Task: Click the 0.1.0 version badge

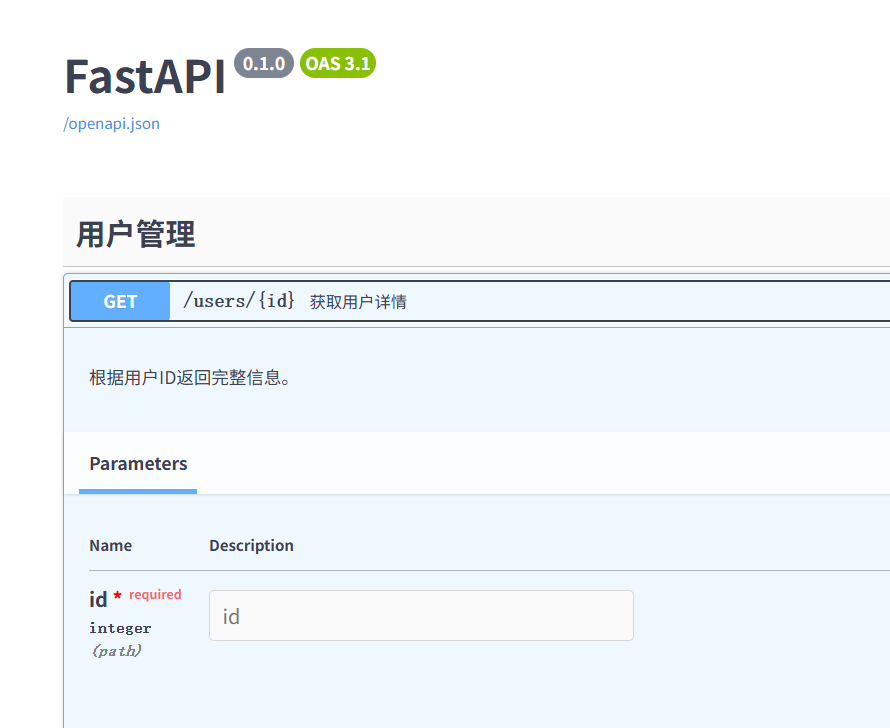Action: pos(264,63)
